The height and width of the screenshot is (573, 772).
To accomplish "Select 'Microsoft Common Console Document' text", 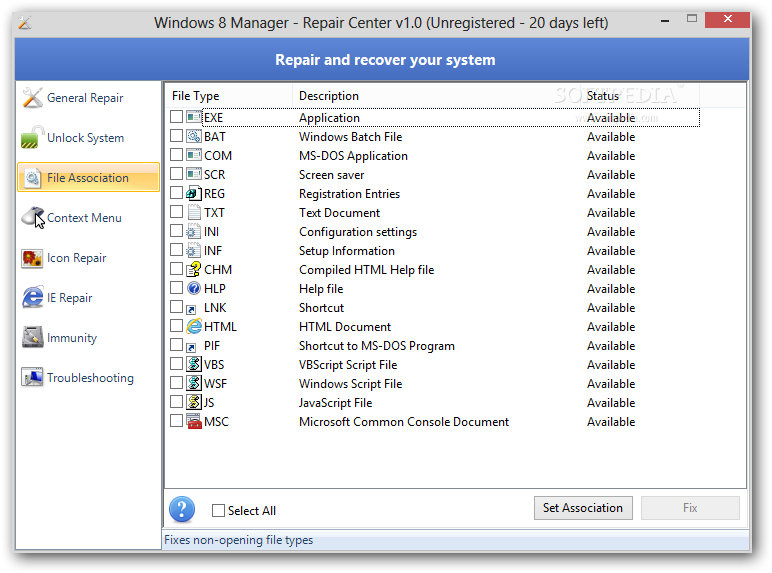I will 404,422.
